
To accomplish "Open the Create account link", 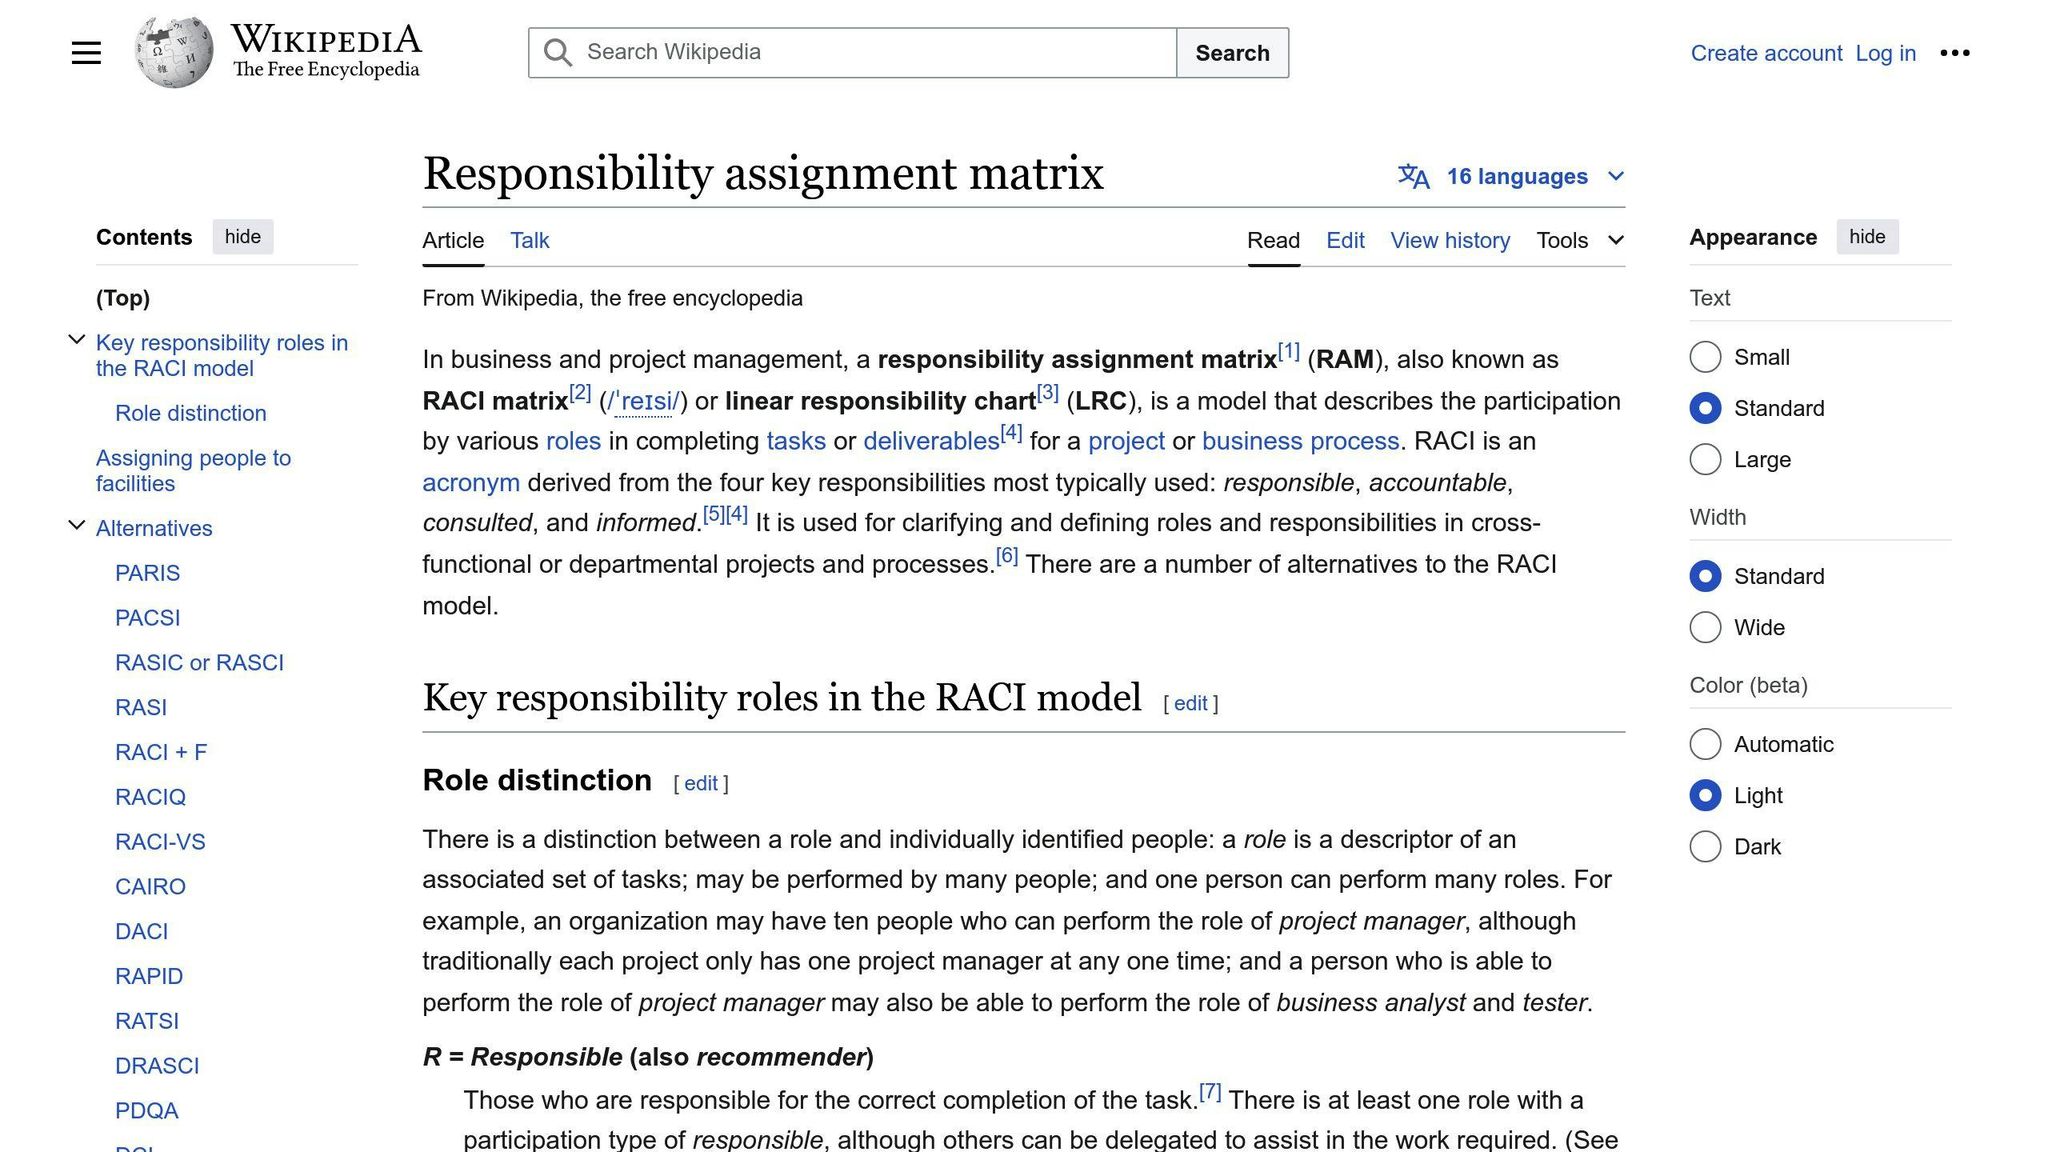I will point(1766,52).
